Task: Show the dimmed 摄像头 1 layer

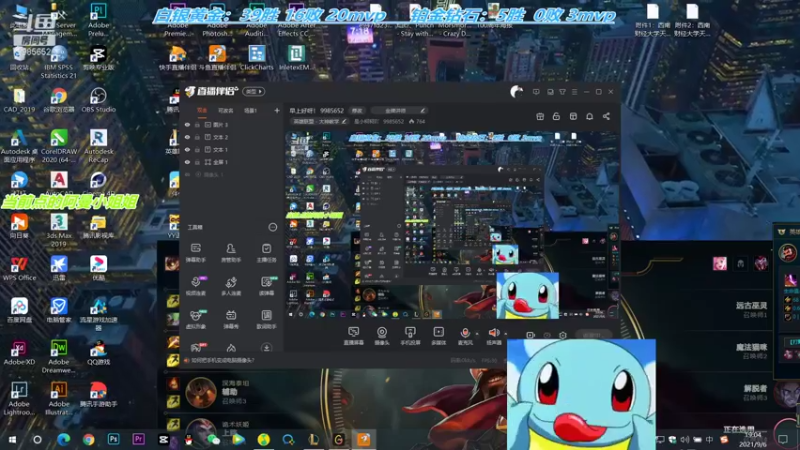Action: point(187,174)
